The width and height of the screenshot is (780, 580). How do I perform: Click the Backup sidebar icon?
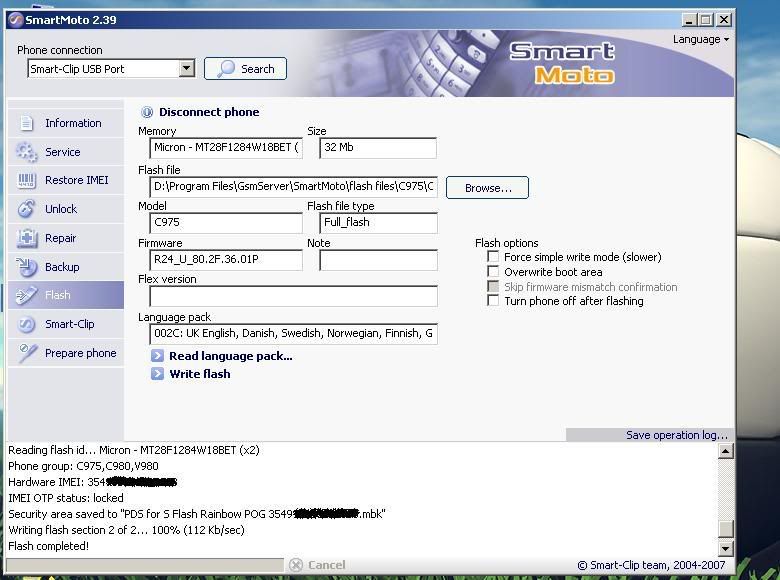click(x=26, y=267)
